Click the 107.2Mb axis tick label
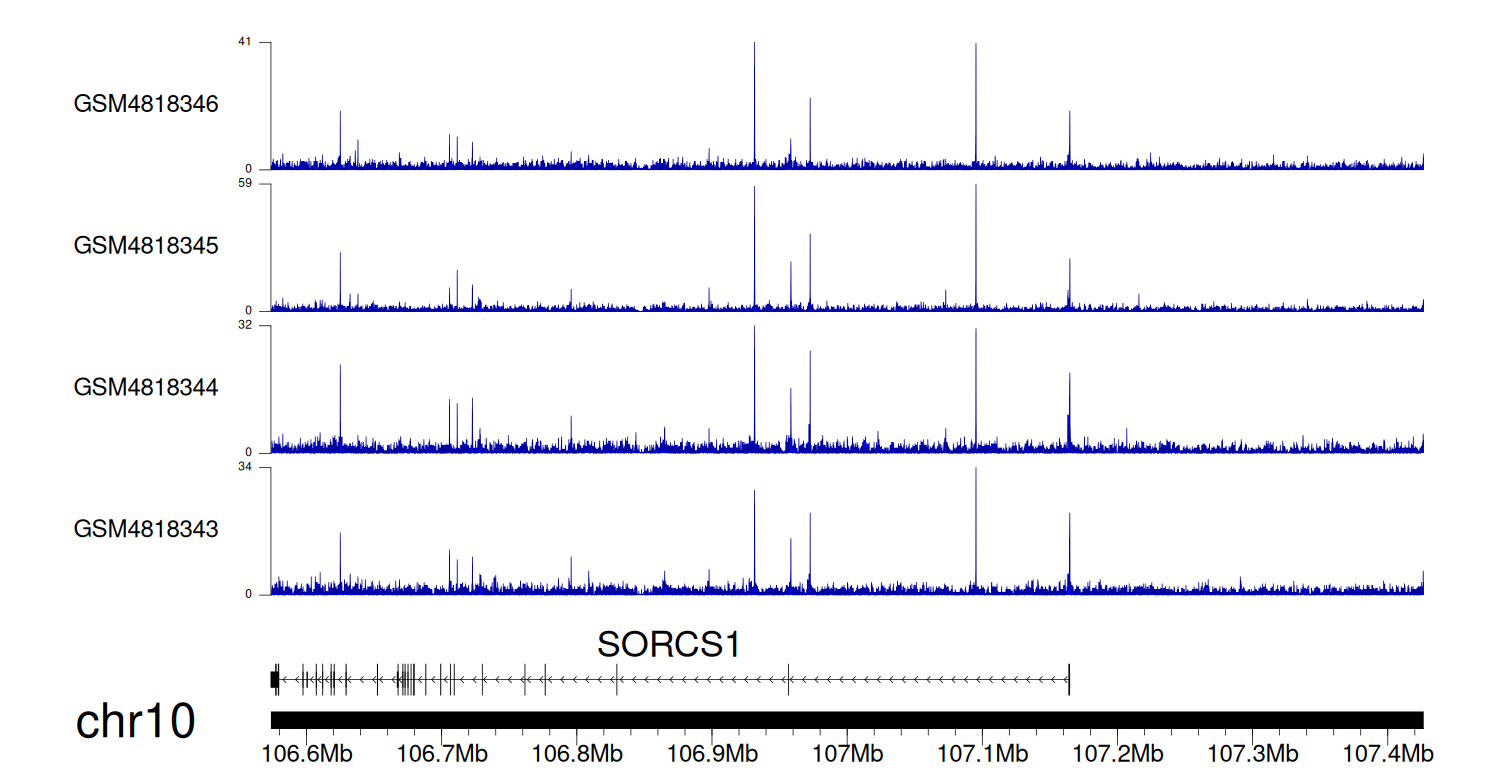Viewport: 1500px width, 780px height. 1117,752
